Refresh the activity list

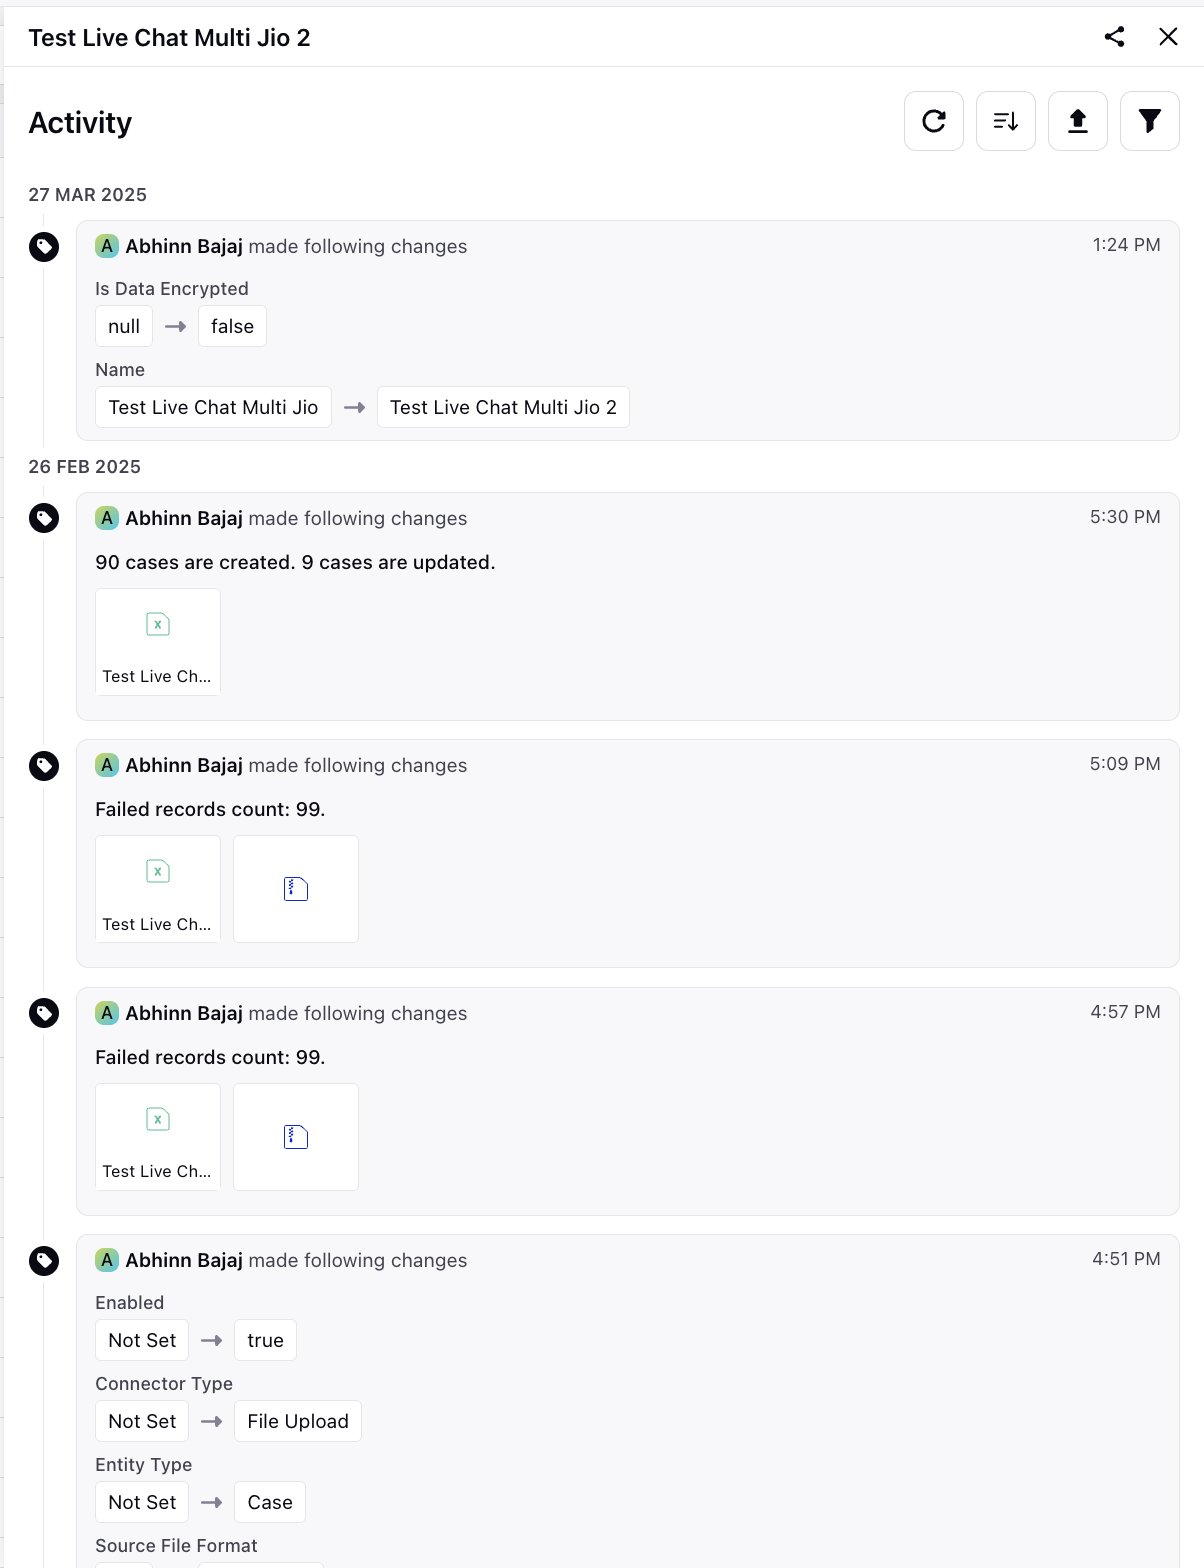pos(934,121)
